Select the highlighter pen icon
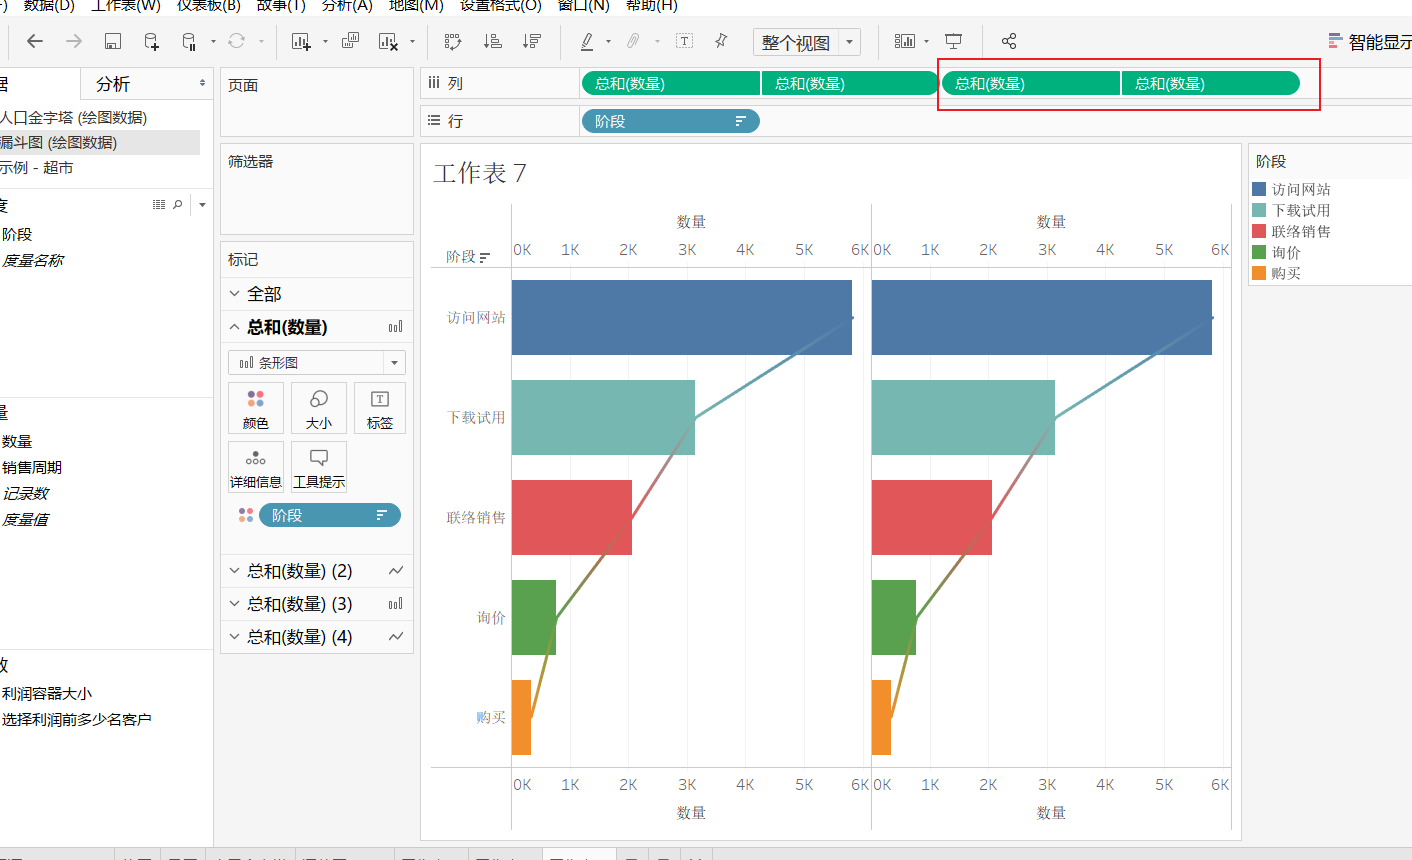The height and width of the screenshot is (860, 1412). [x=587, y=41]
